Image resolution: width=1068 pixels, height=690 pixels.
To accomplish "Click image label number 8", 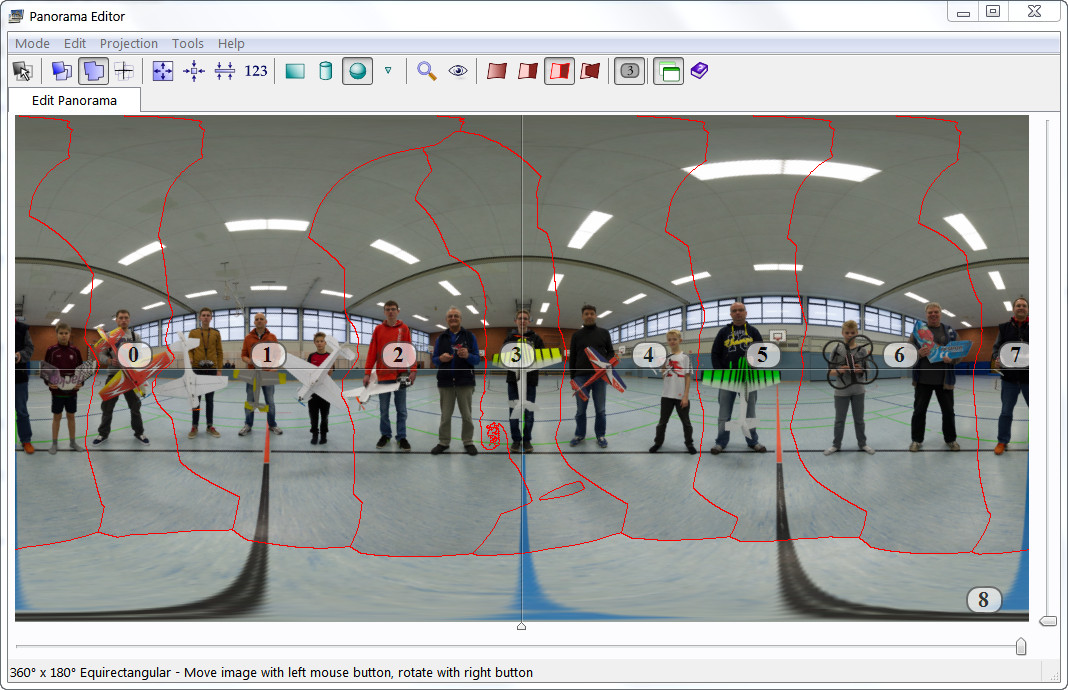I will point(983,600).
